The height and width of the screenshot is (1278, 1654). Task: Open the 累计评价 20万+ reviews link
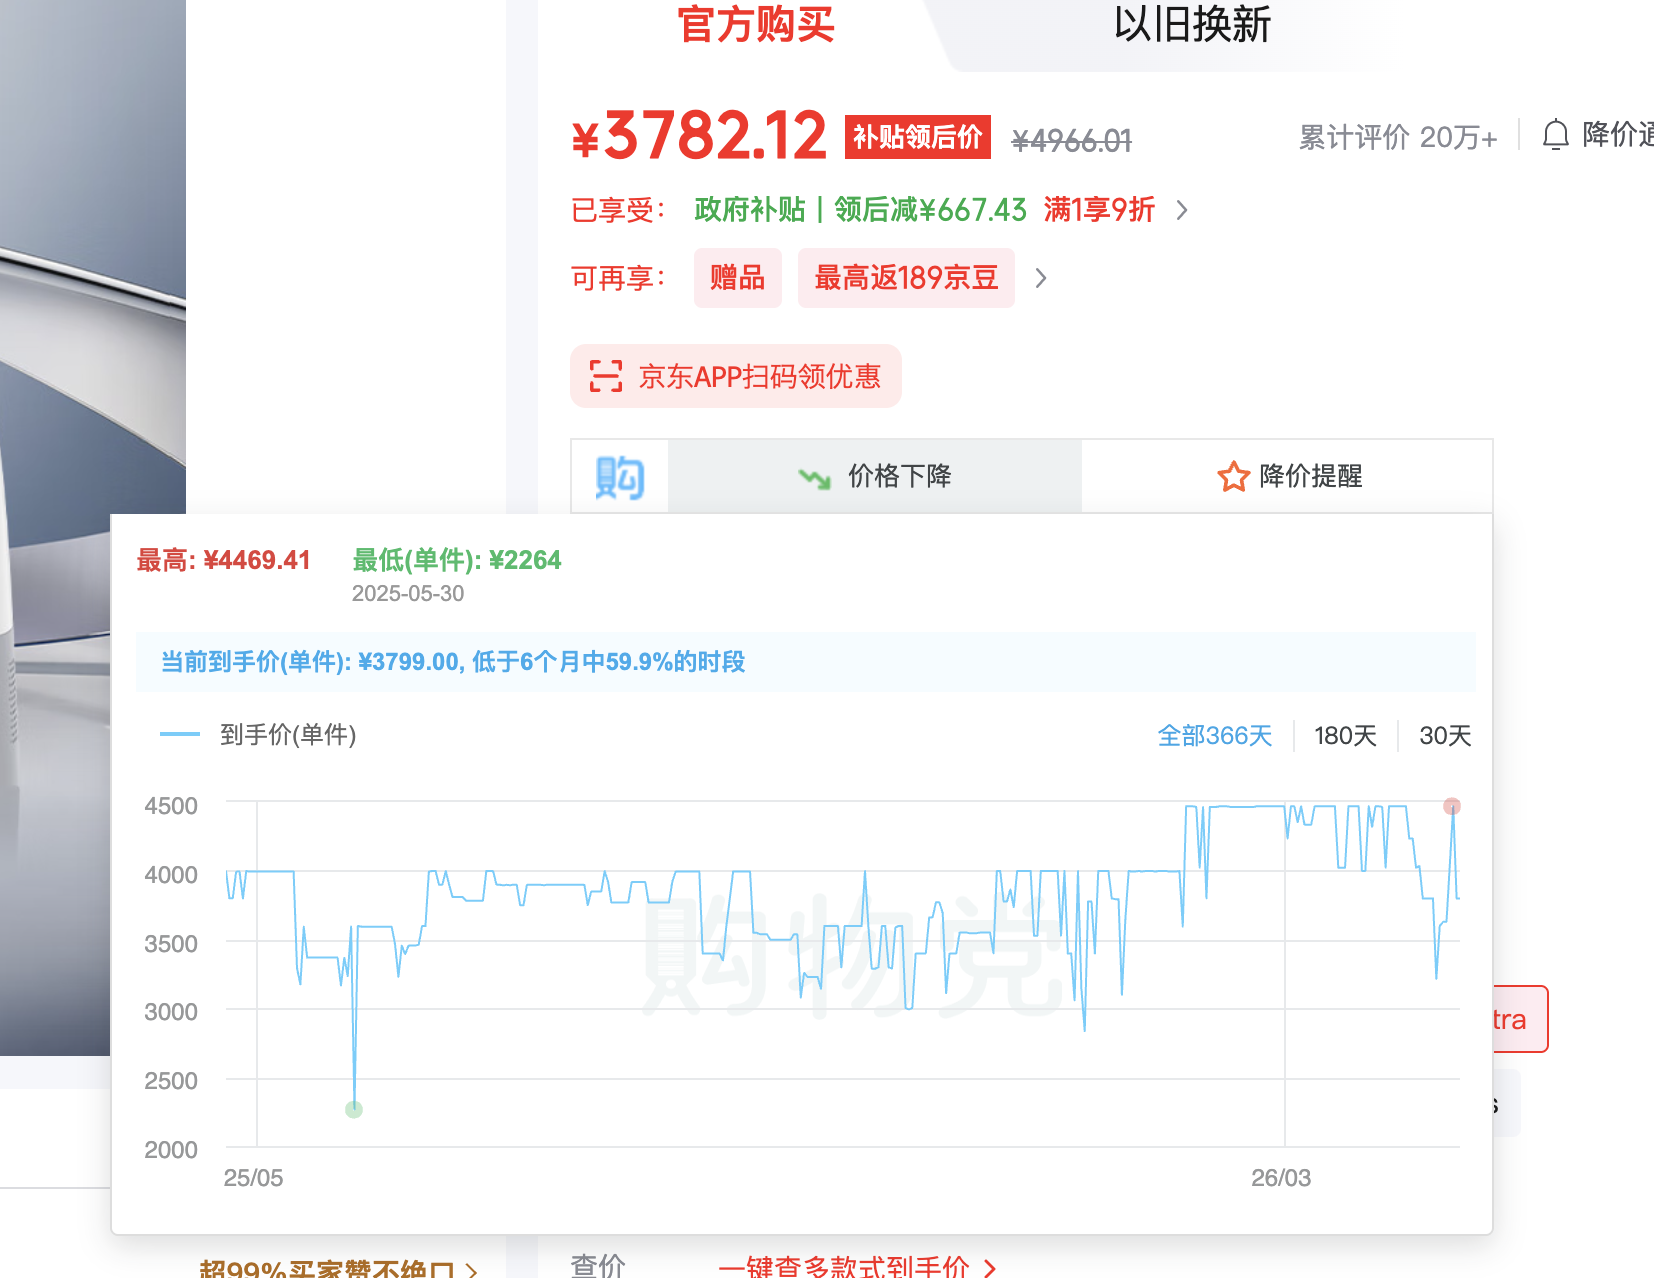(x=1397, y=137)
